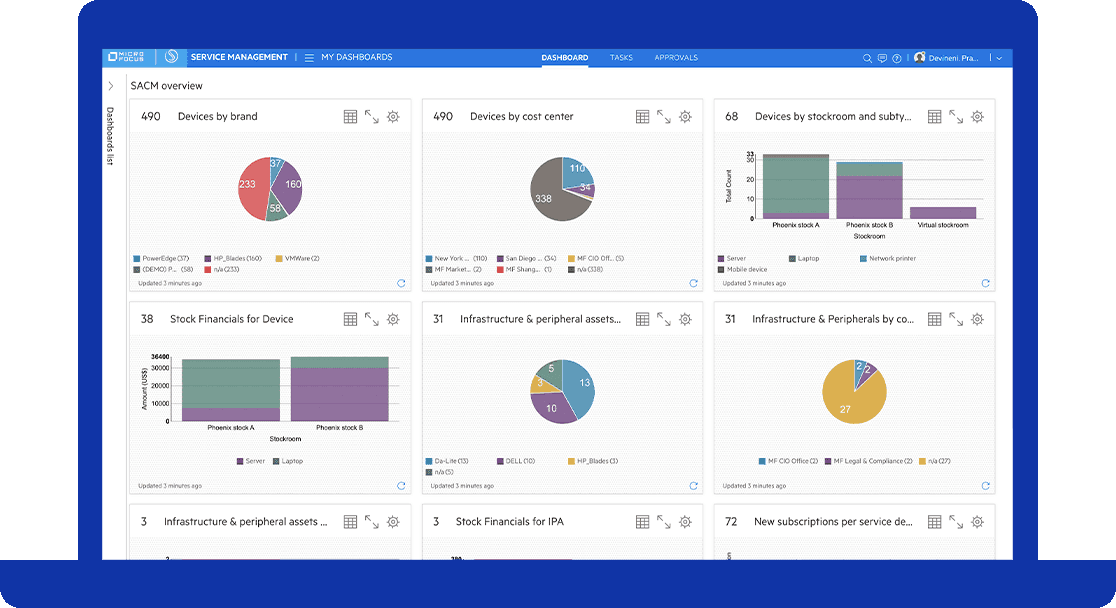Click the Micro Focus logo

pos(126,57)
